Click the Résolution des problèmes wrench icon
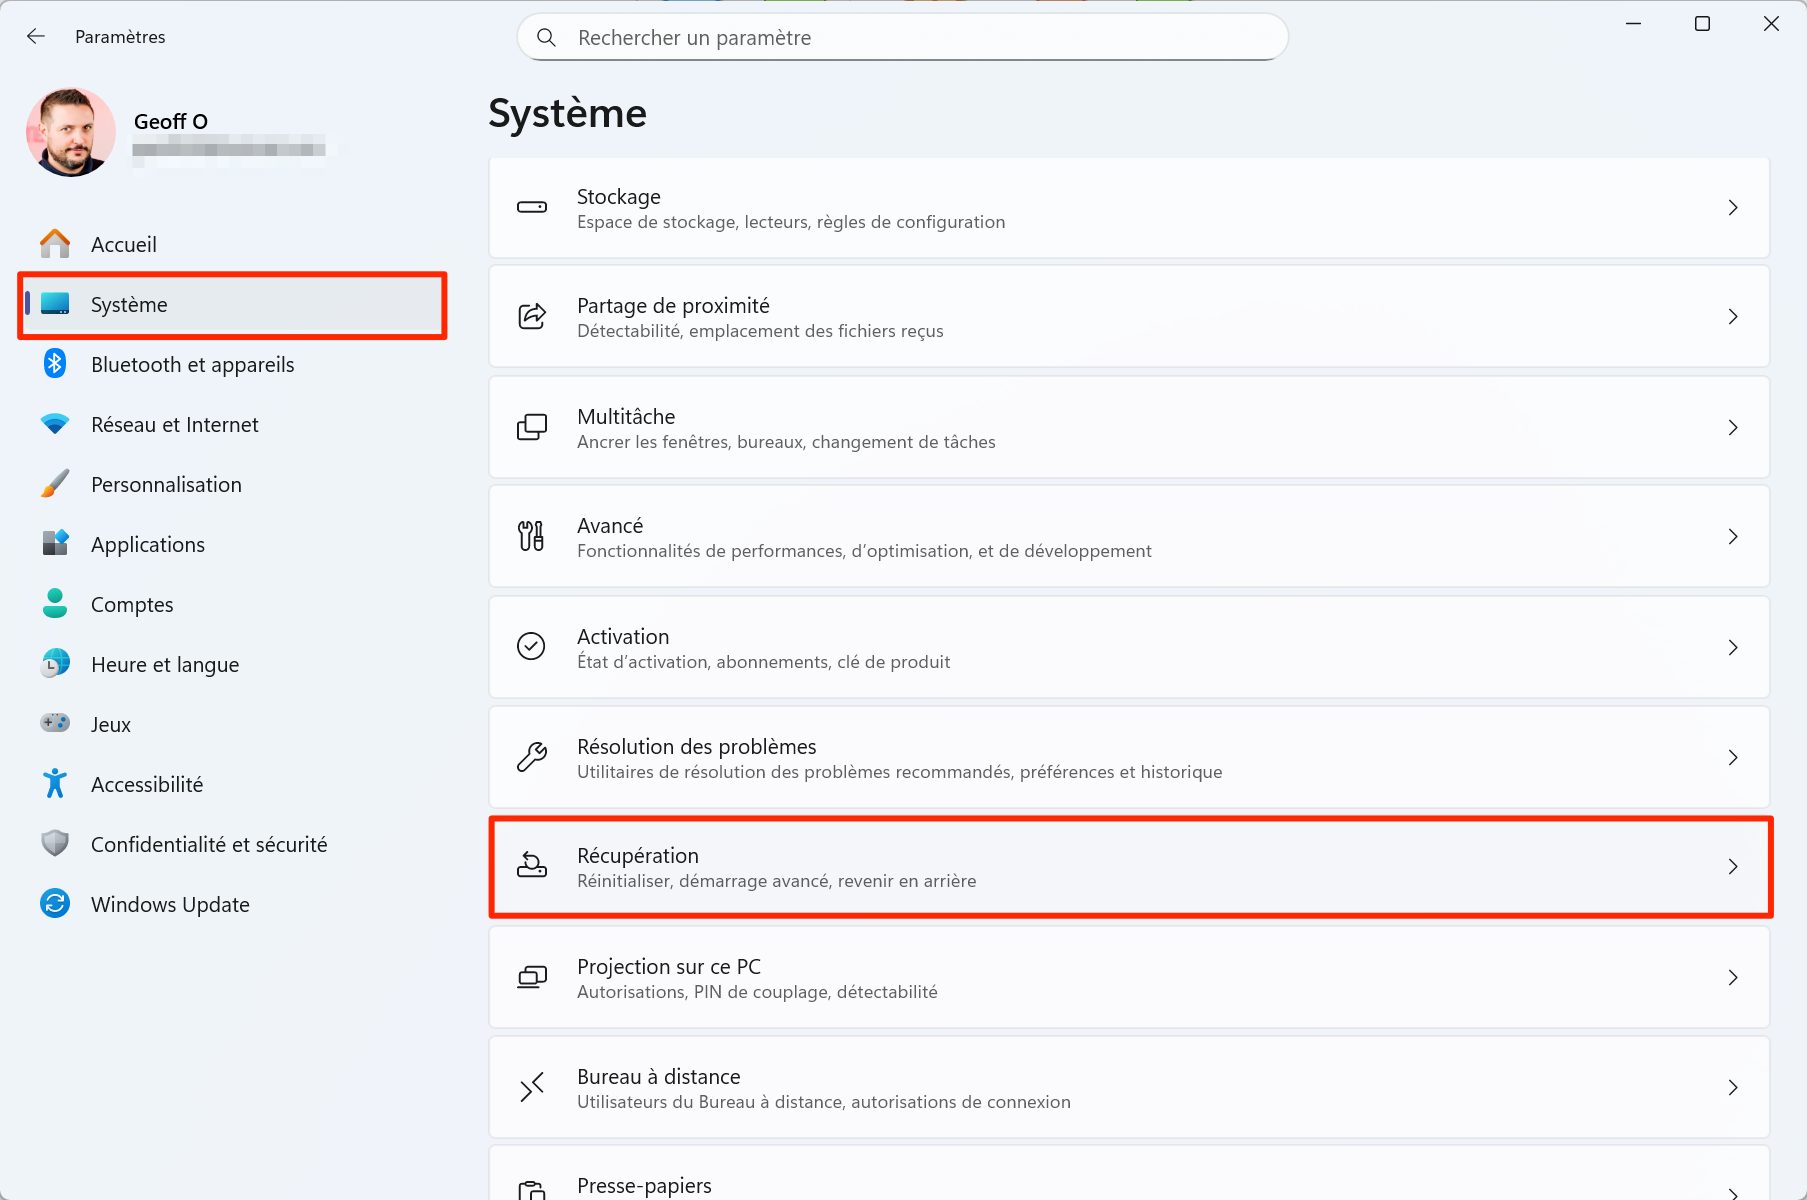 point(531,757)
